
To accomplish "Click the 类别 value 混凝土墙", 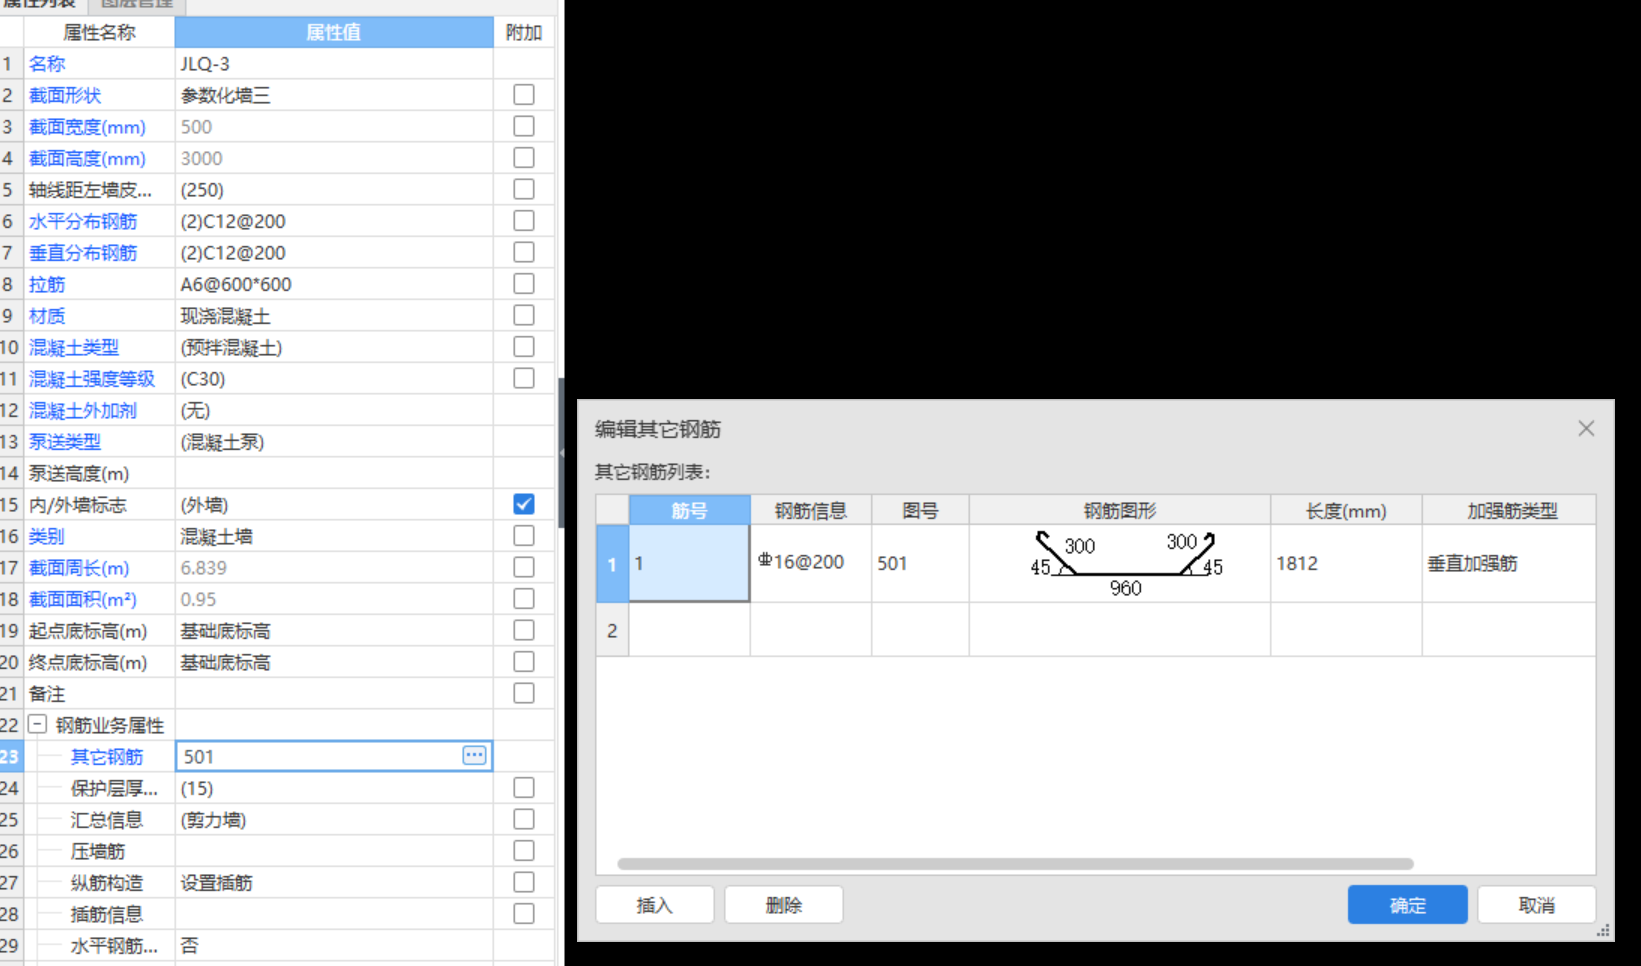I will coord(334,536).
